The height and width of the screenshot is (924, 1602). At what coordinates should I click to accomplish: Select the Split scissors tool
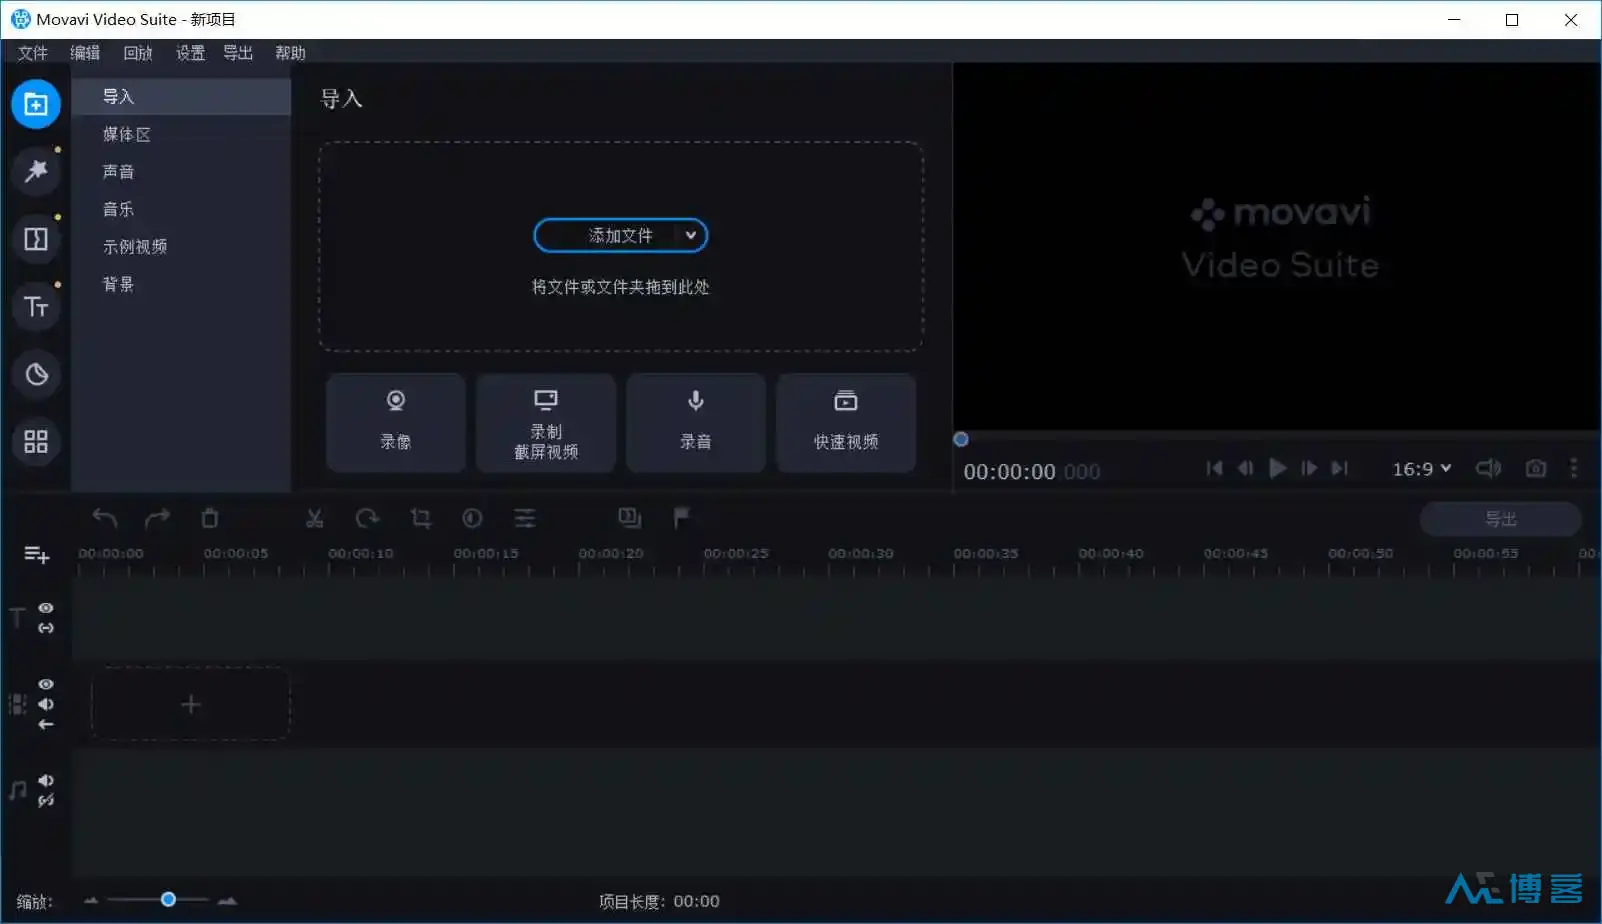(314, 518)
